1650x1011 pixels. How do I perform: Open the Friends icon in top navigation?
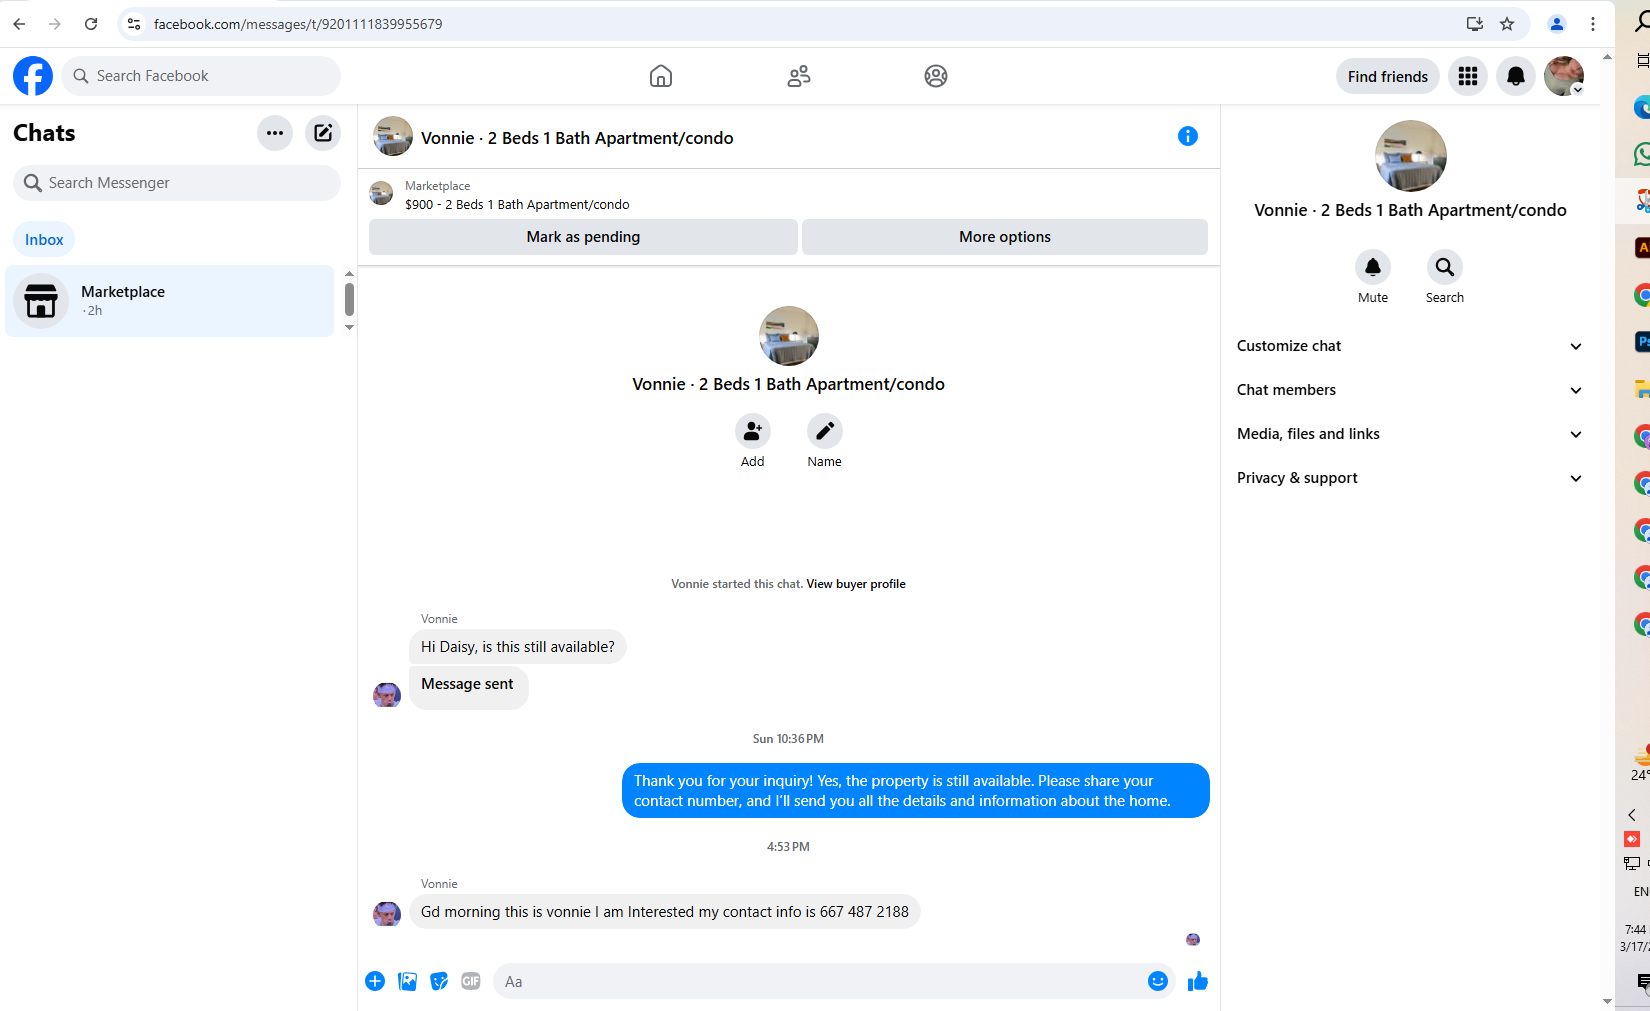click(x=798, y=76)
